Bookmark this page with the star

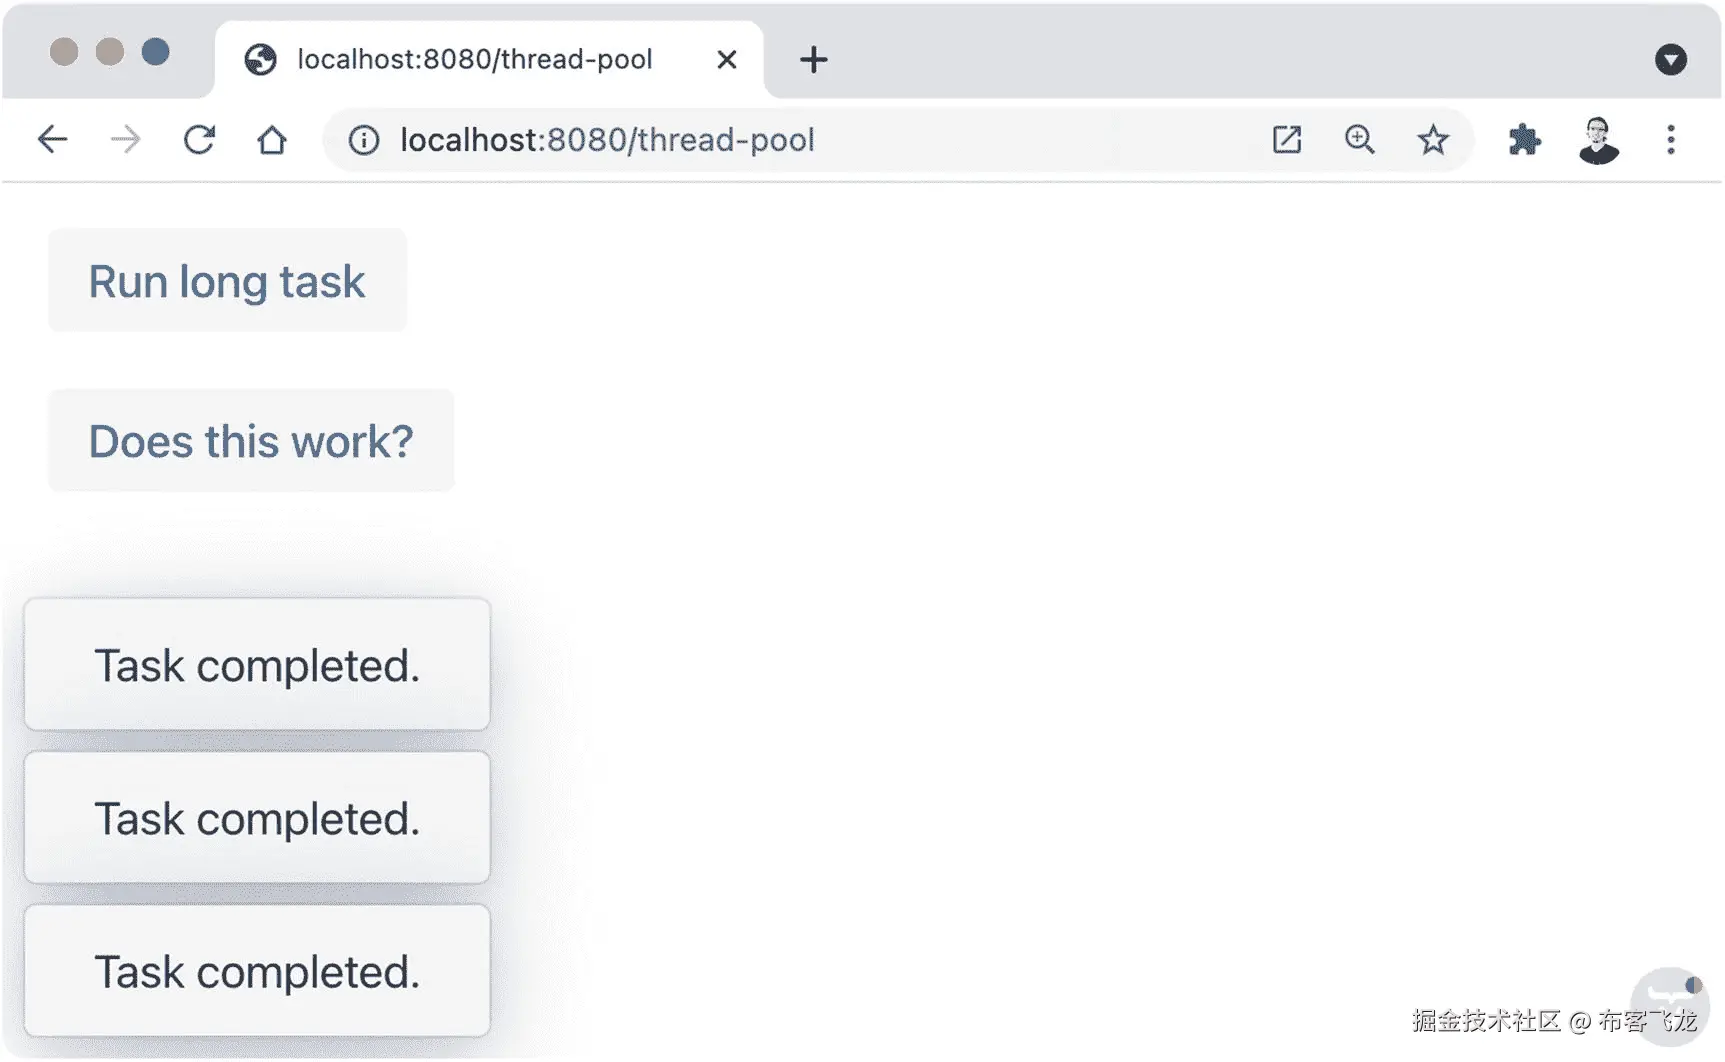coord(1433,140)
